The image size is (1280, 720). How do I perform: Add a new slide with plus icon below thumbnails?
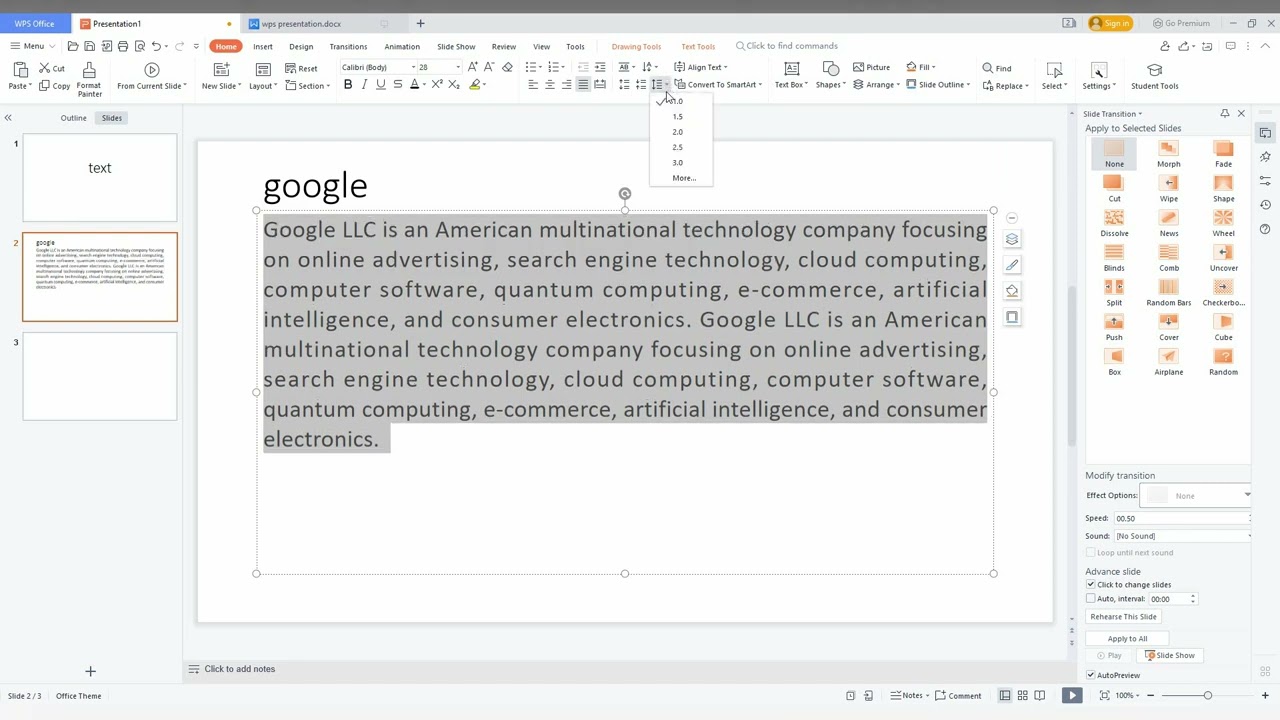pyautogui.click(x=90, y=671)
